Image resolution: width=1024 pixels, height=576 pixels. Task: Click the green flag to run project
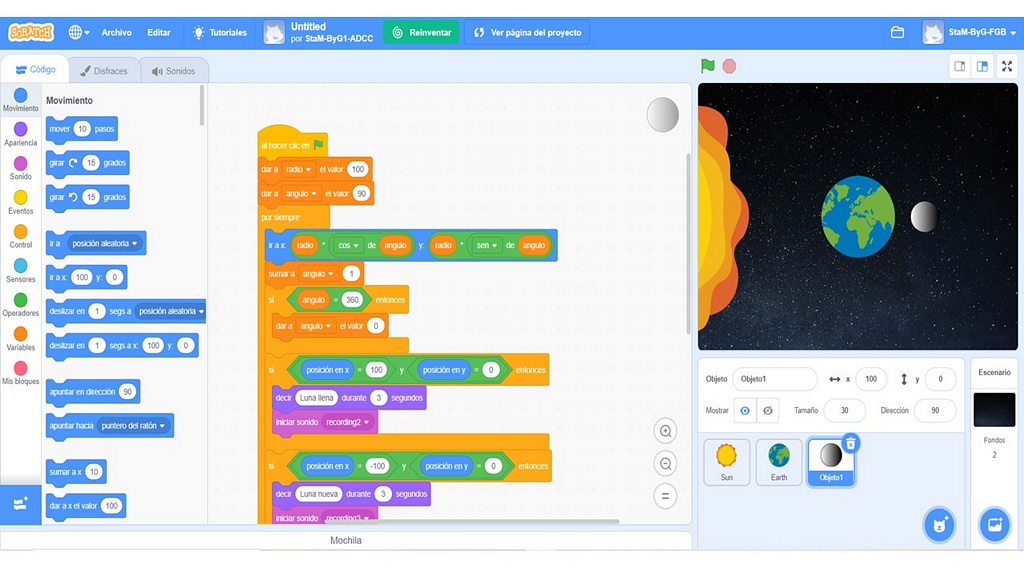click(x=708, y=66)
